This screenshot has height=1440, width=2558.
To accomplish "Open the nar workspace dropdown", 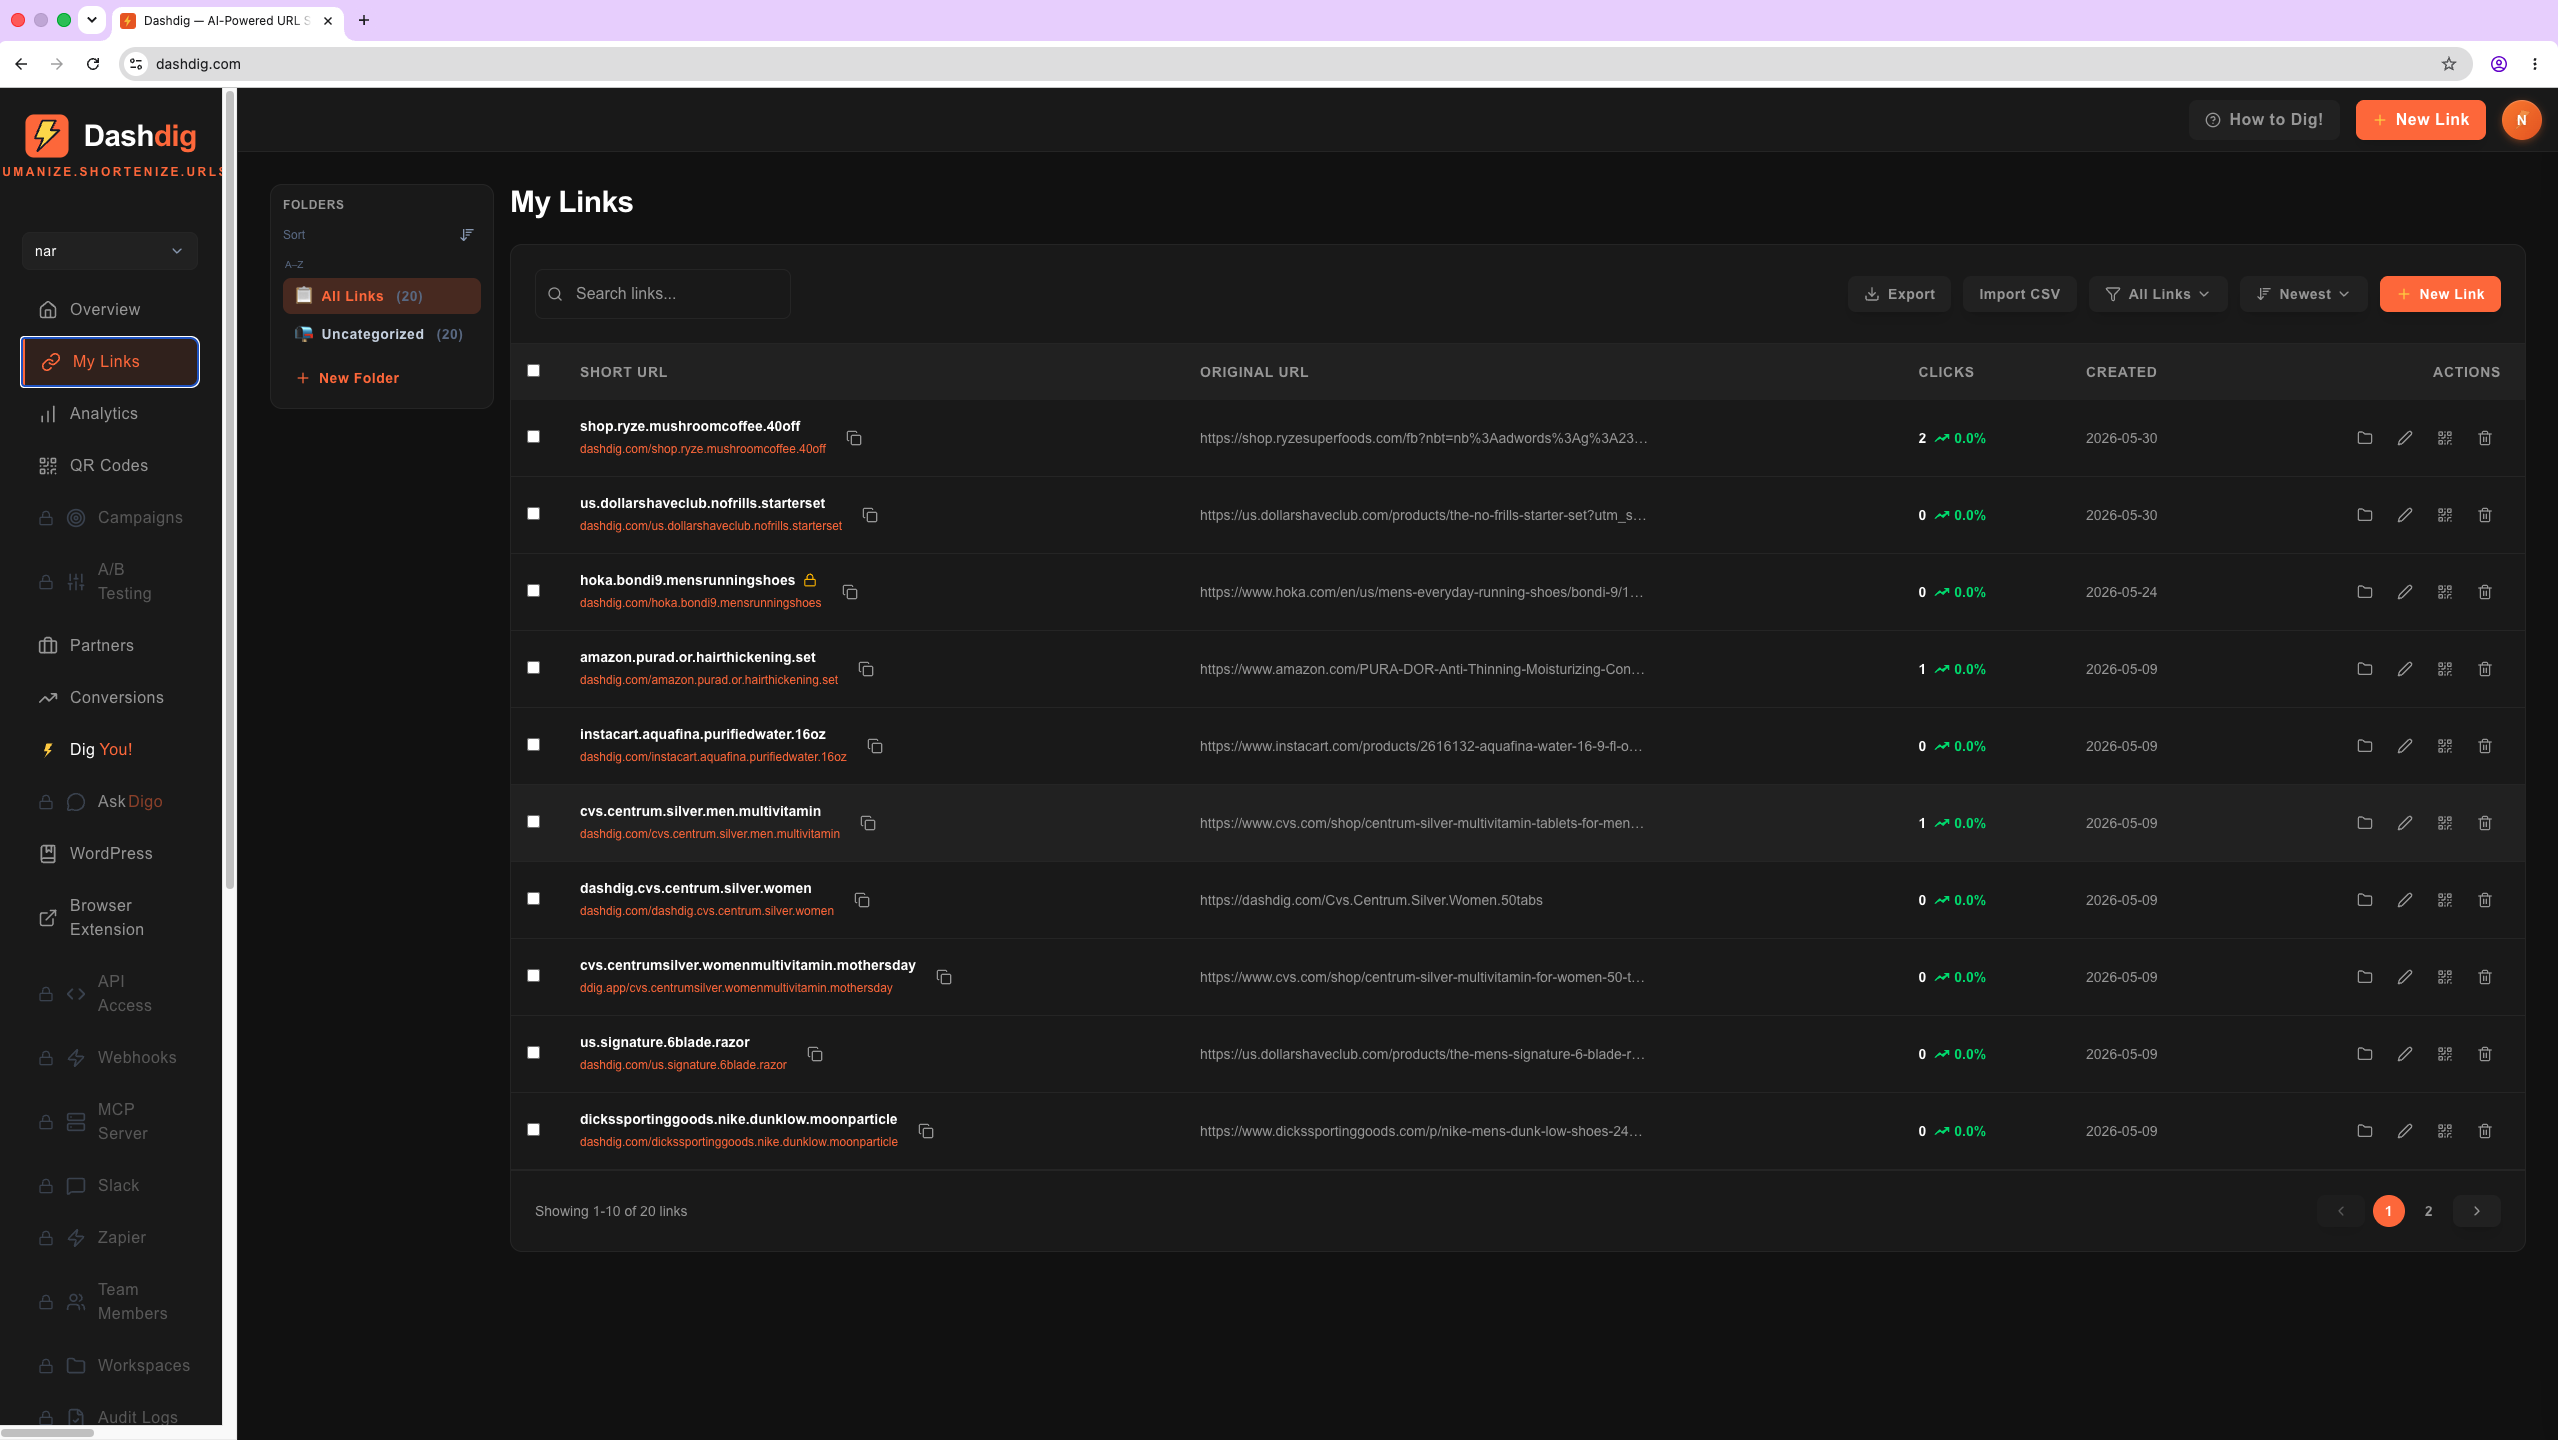I will pos(109,251).
